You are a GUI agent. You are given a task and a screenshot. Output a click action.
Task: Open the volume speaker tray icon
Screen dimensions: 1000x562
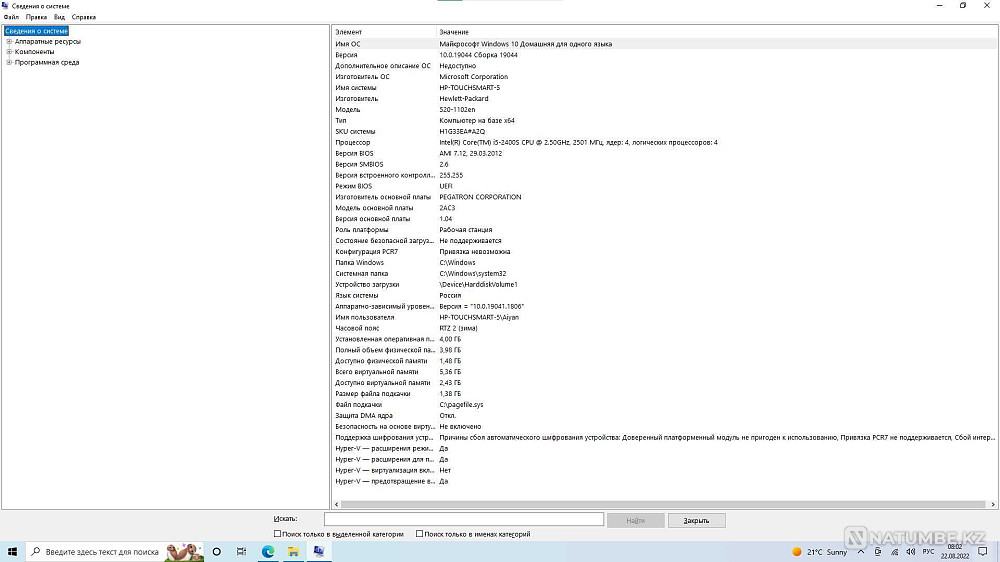(911, 552)
